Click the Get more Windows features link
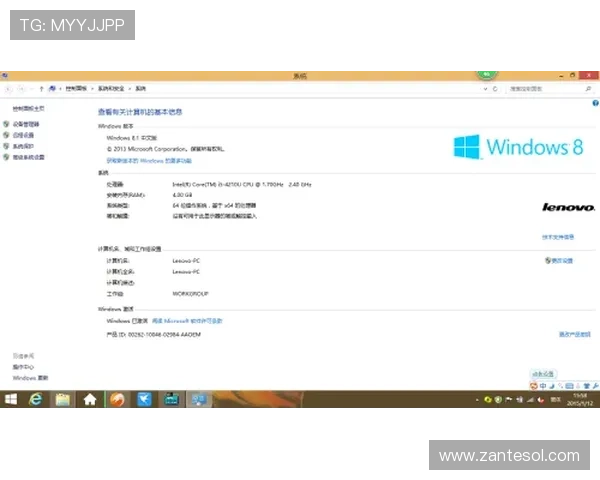Viewport: 600px width, 480px height. click(x=150, y=160)
